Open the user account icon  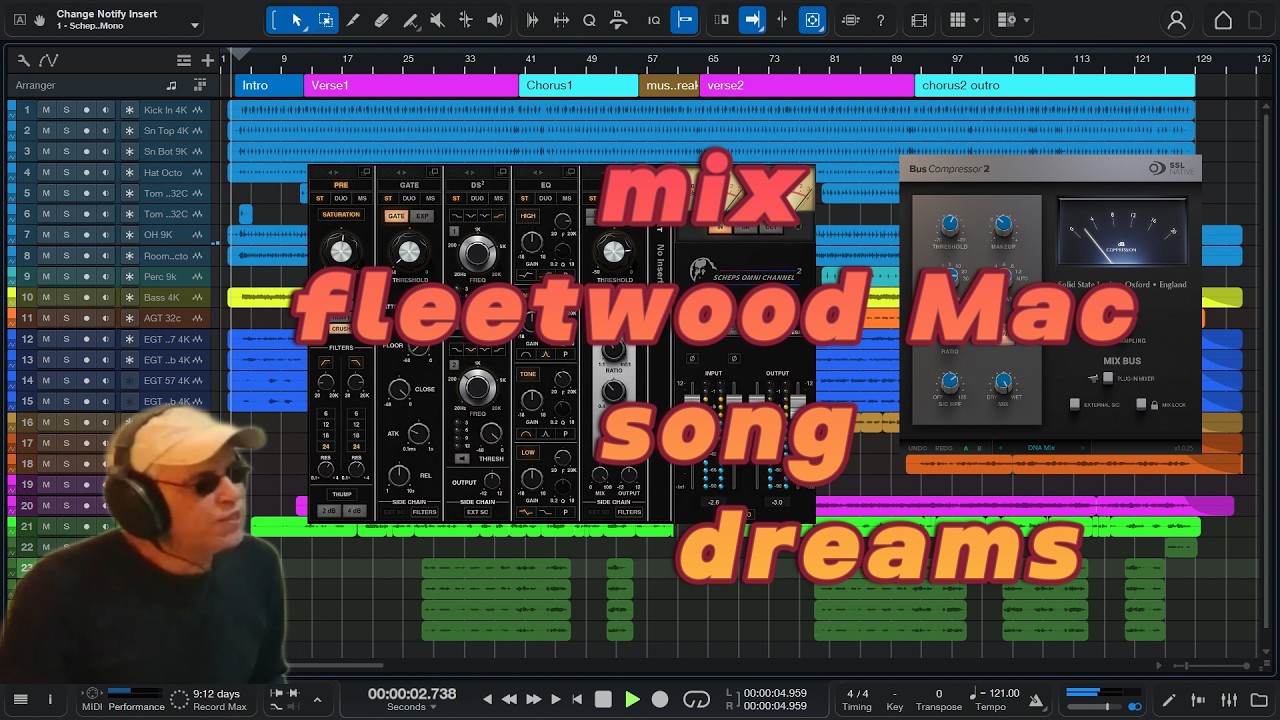pos(1177,20)
